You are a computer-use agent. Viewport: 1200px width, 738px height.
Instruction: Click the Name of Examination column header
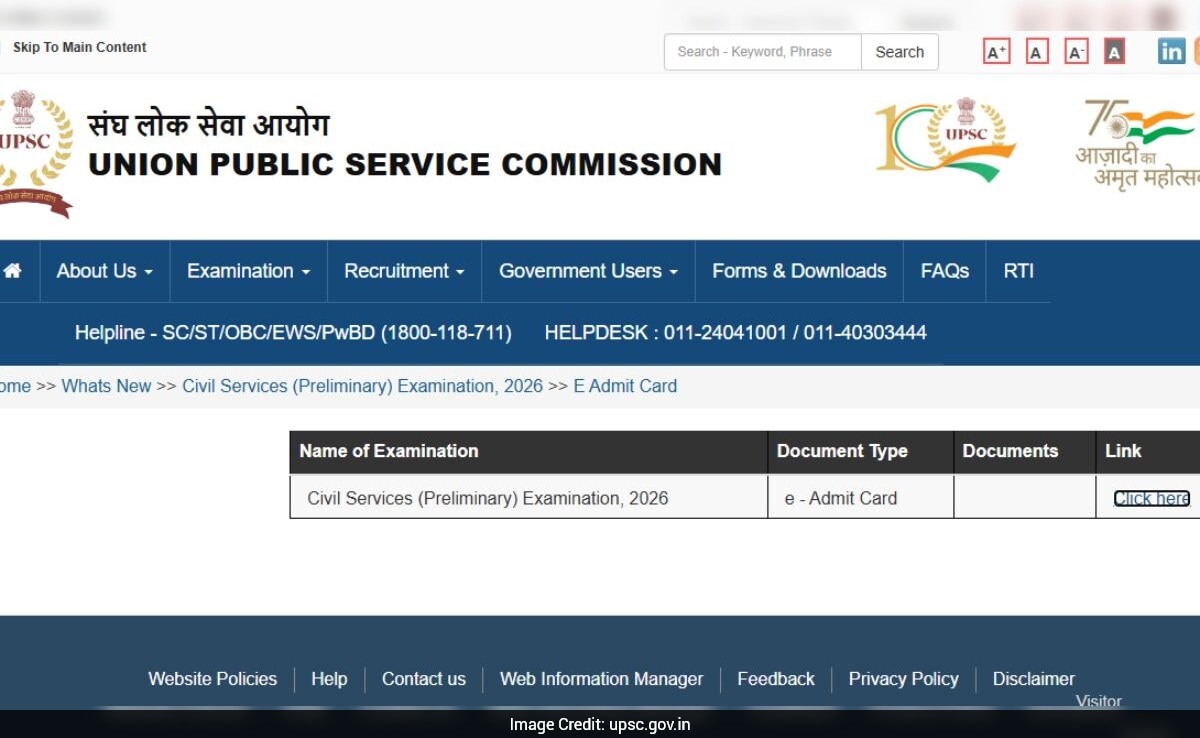(529, 451)
